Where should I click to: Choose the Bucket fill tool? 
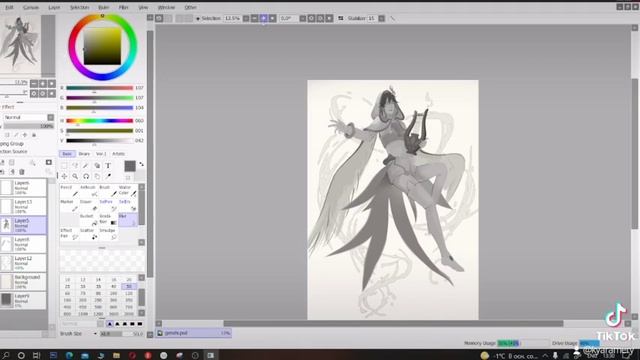pos(89,219)
